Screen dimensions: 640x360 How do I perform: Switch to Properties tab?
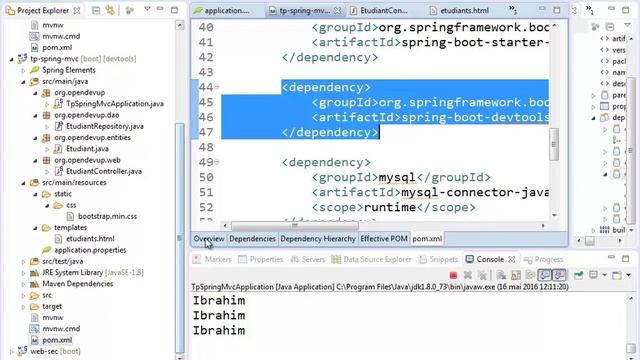tap(260, 259)
